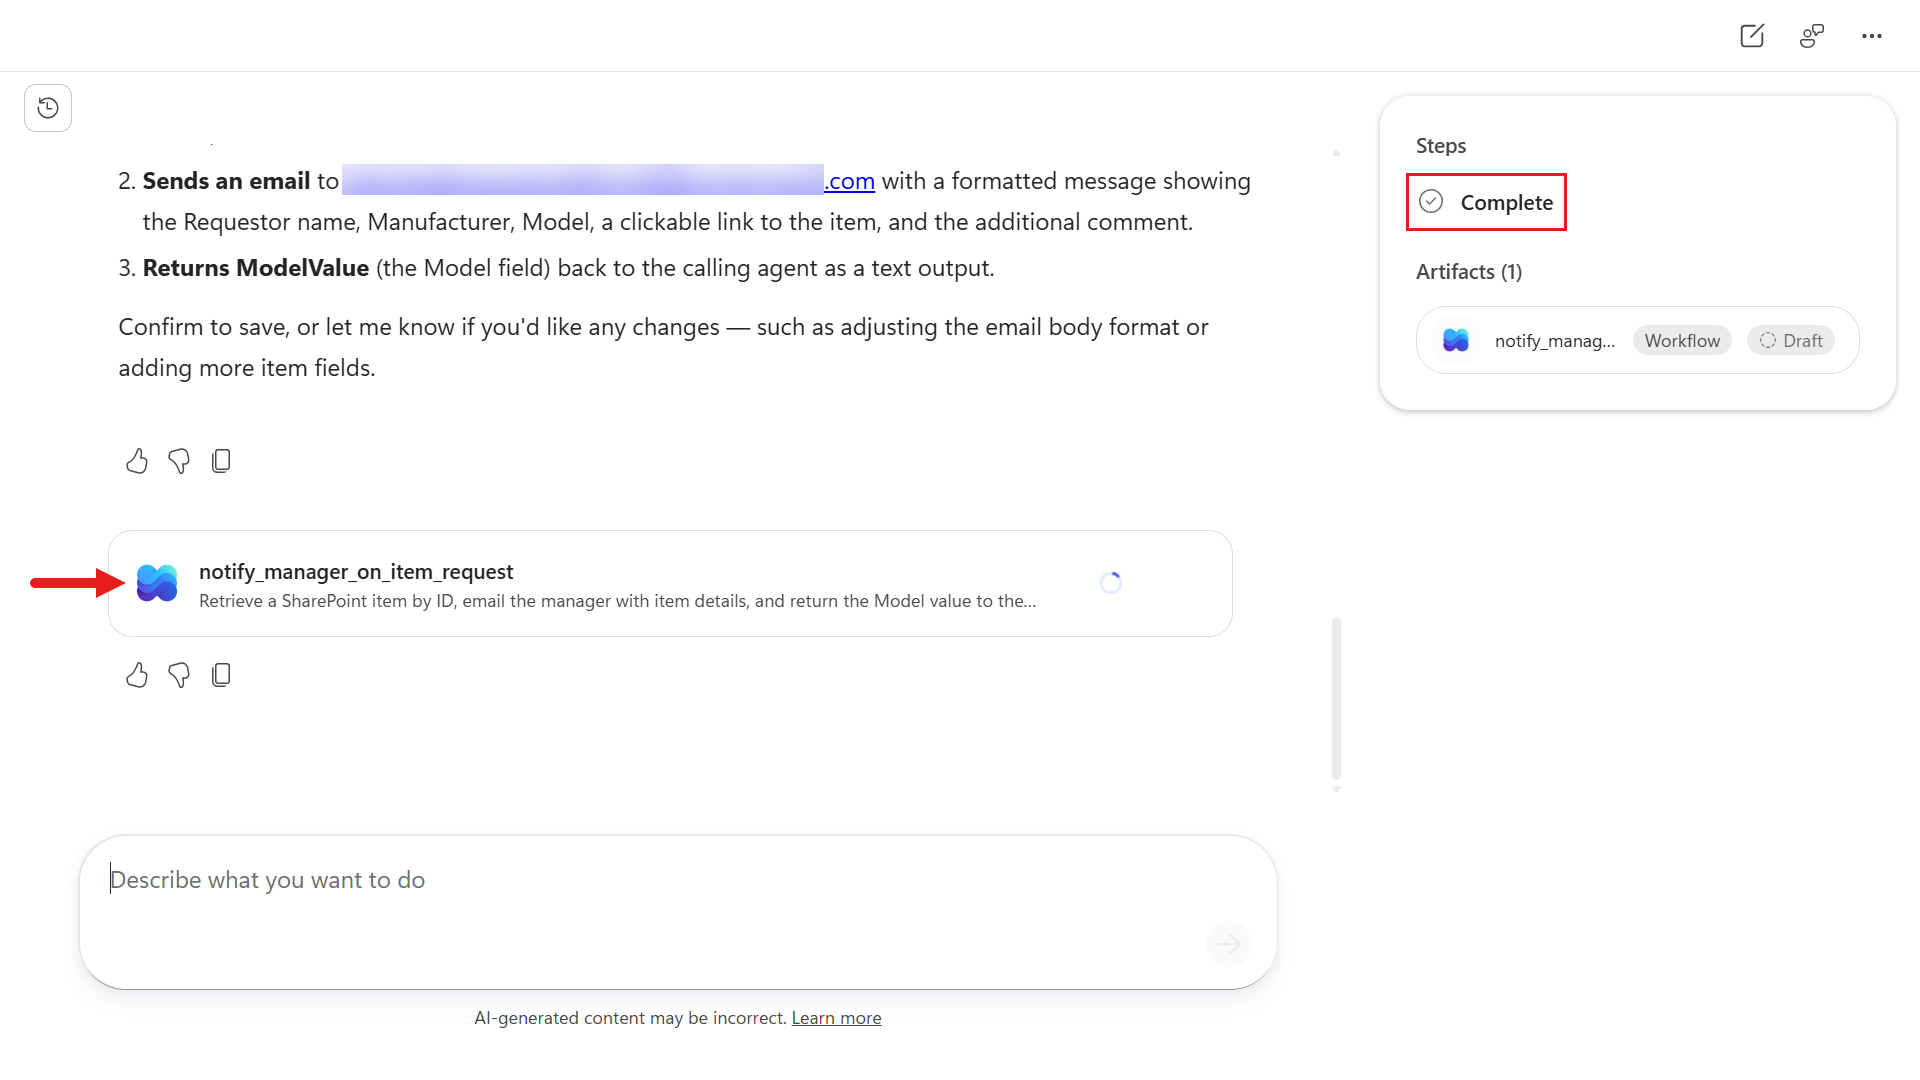The width and height of the screenshot is (1920, 1080).
Task: Open the Learn more link
Action: (x=836, y=1018)
